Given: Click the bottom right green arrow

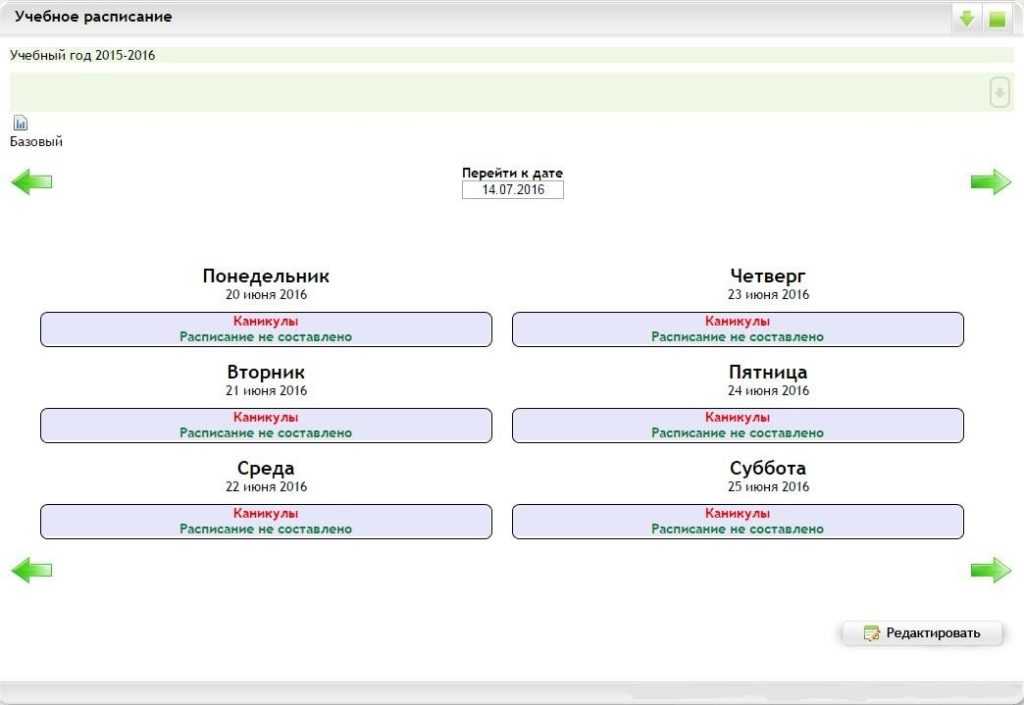Looking at the screenshot, I should click(991, 570).
